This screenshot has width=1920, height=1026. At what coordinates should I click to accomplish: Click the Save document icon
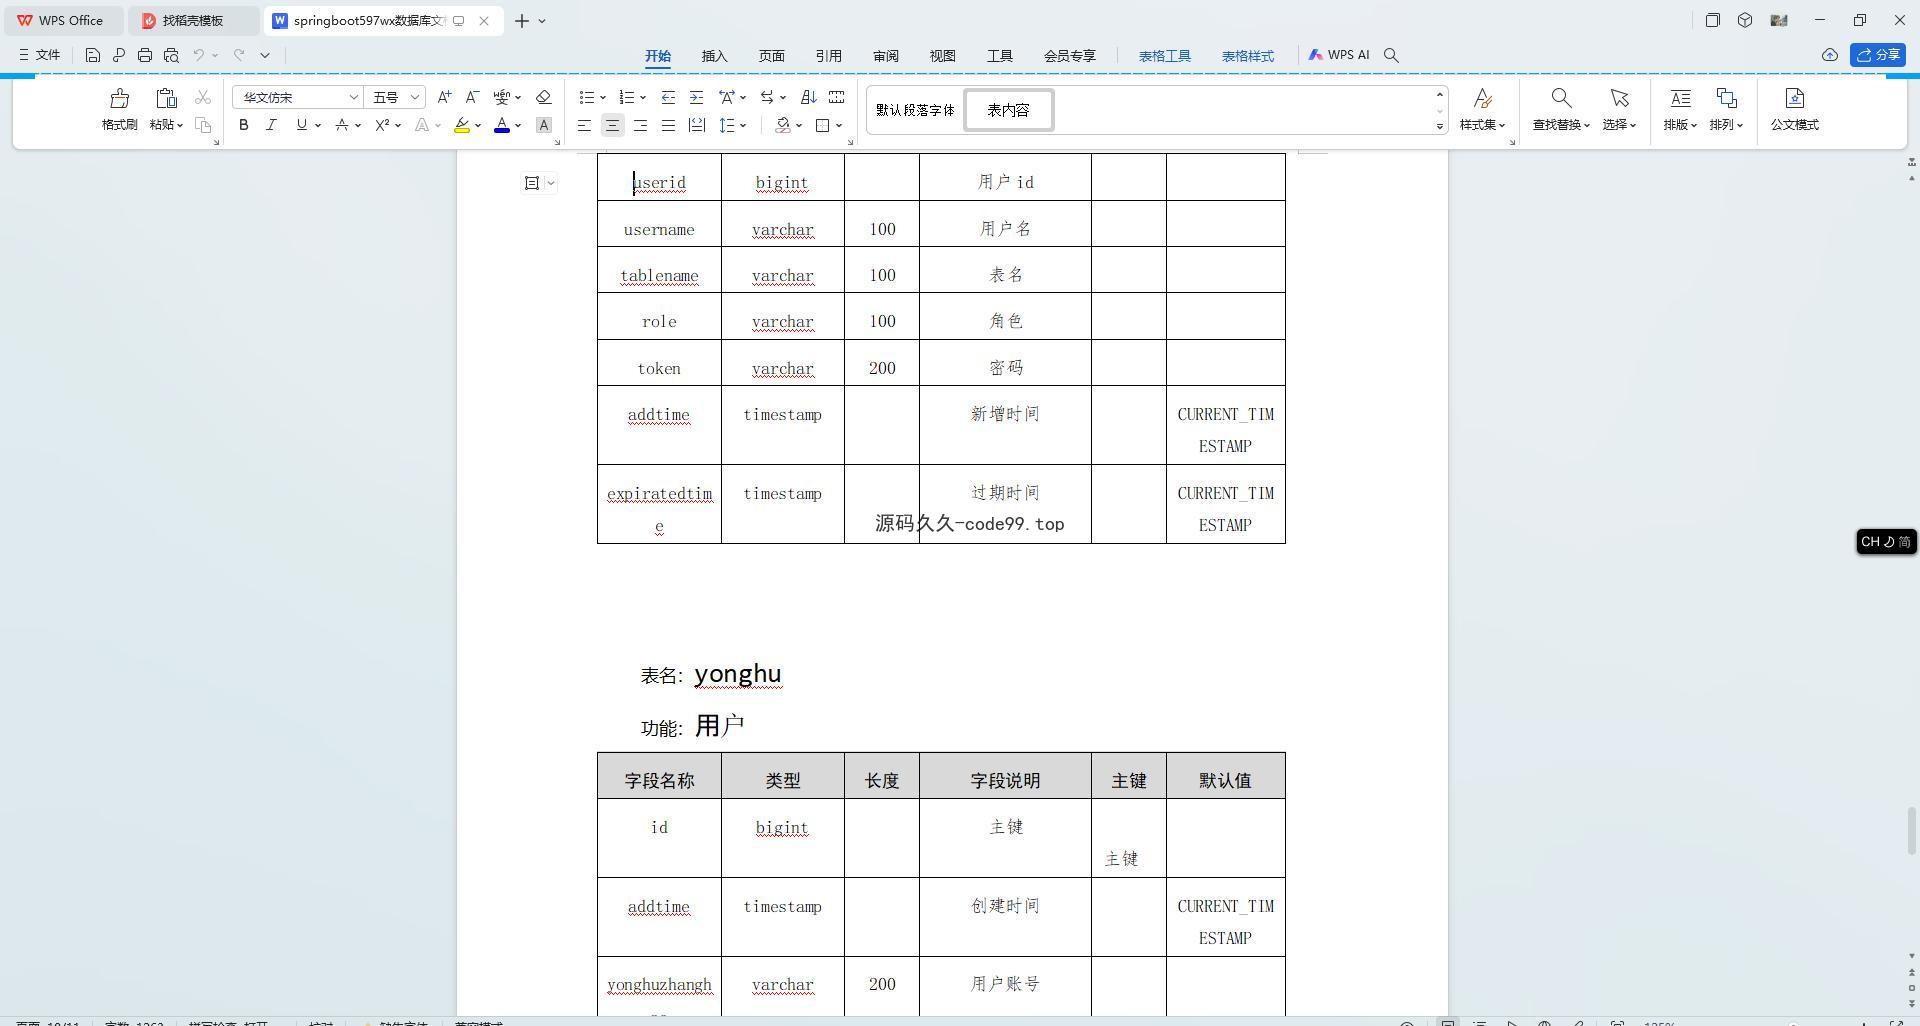92,55
